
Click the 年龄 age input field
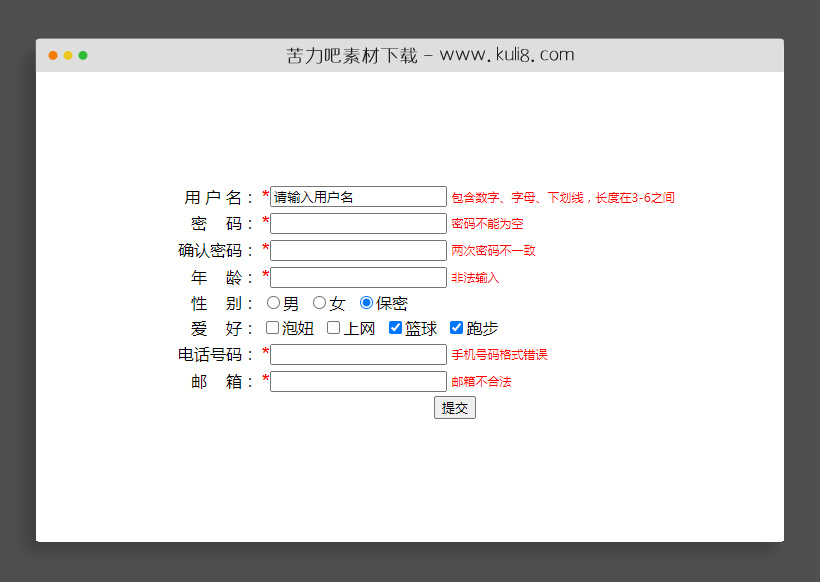pos(357,277)
